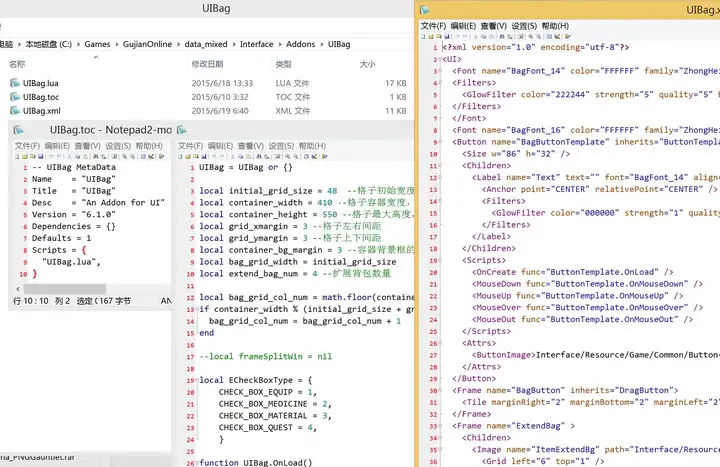
Task: Click Notepad2 app icon in UIBag.toc title bar
Action: click(18, 130)
